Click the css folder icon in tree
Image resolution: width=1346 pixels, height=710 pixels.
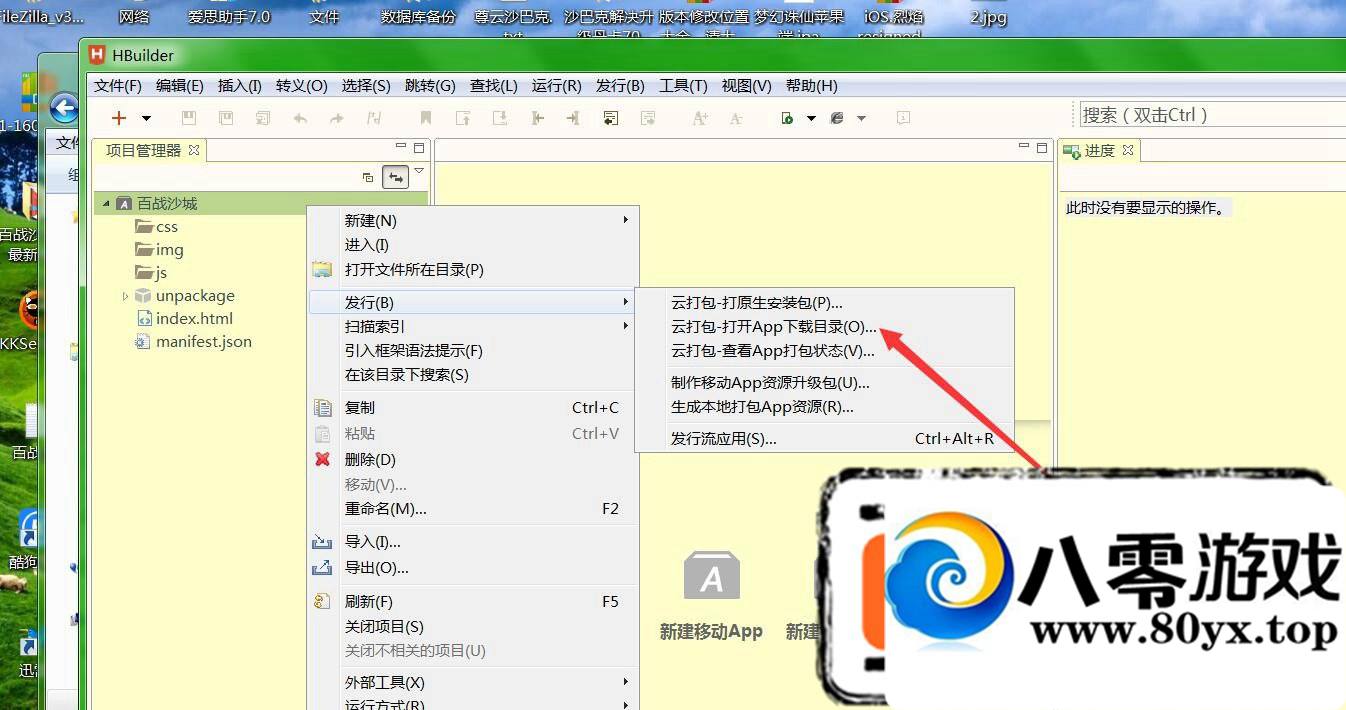[144, 227]
